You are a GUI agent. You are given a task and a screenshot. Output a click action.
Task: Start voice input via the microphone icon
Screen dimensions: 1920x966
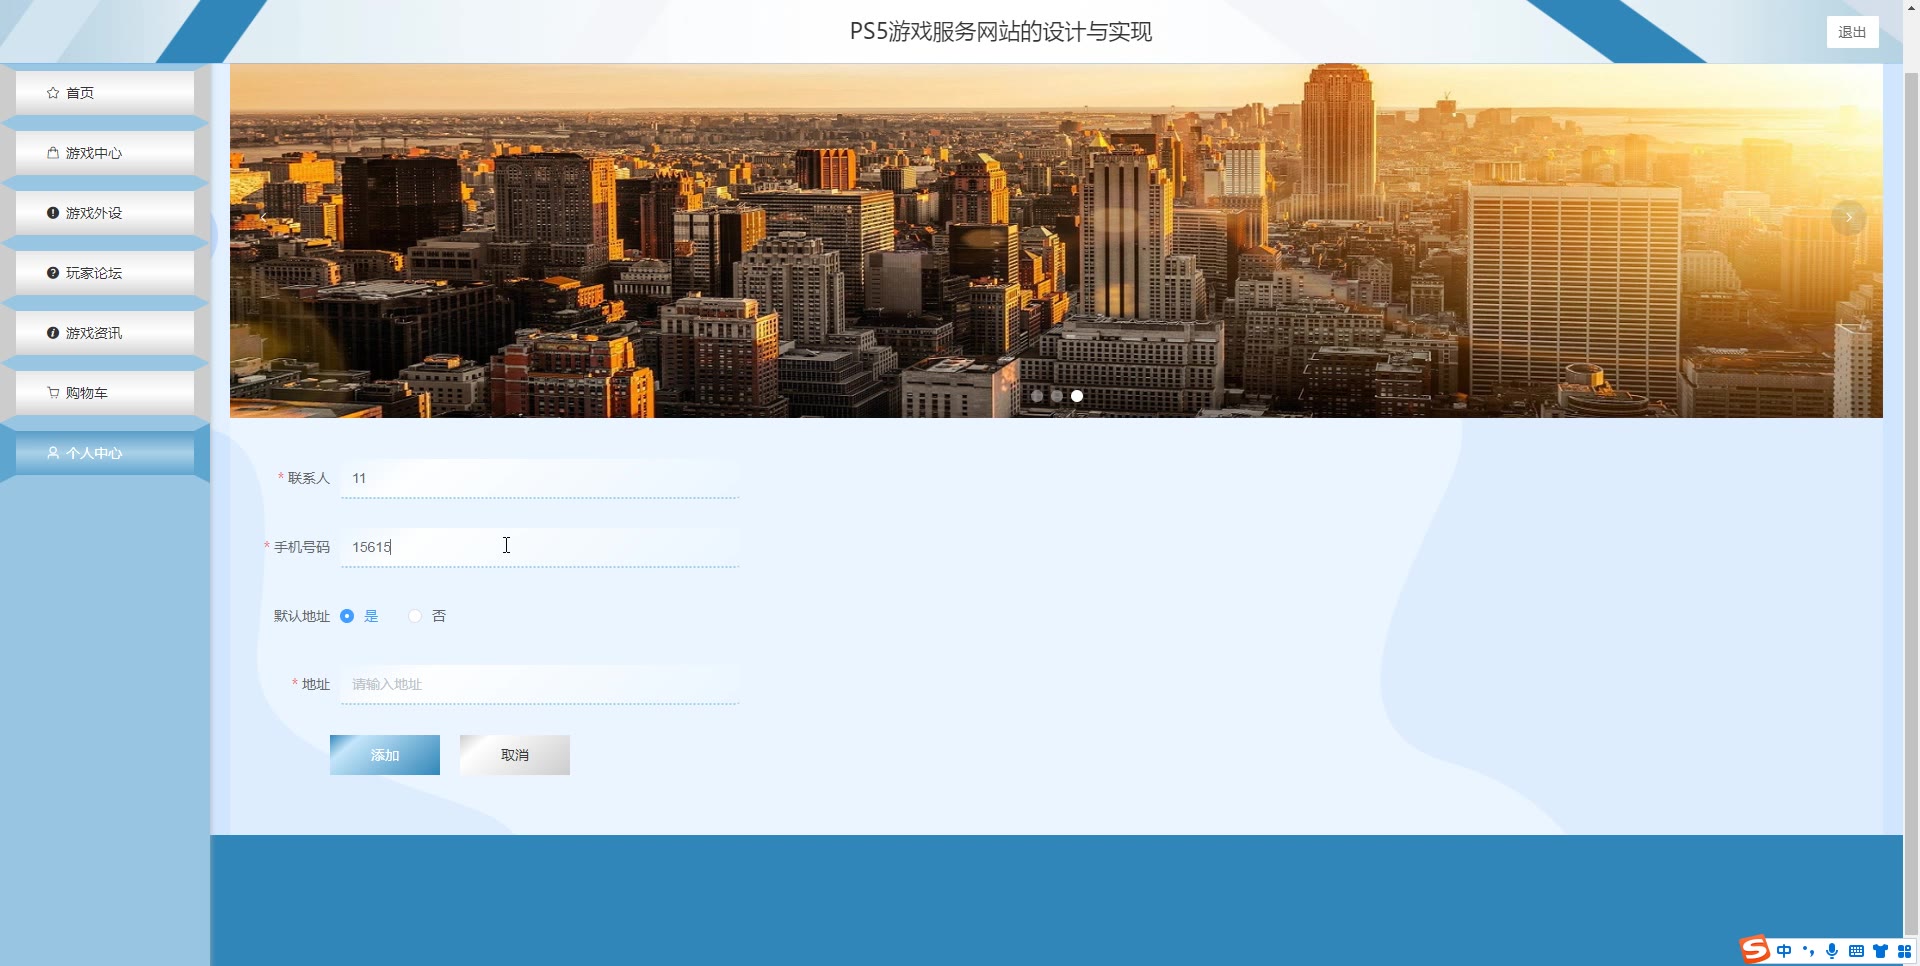1832,951
